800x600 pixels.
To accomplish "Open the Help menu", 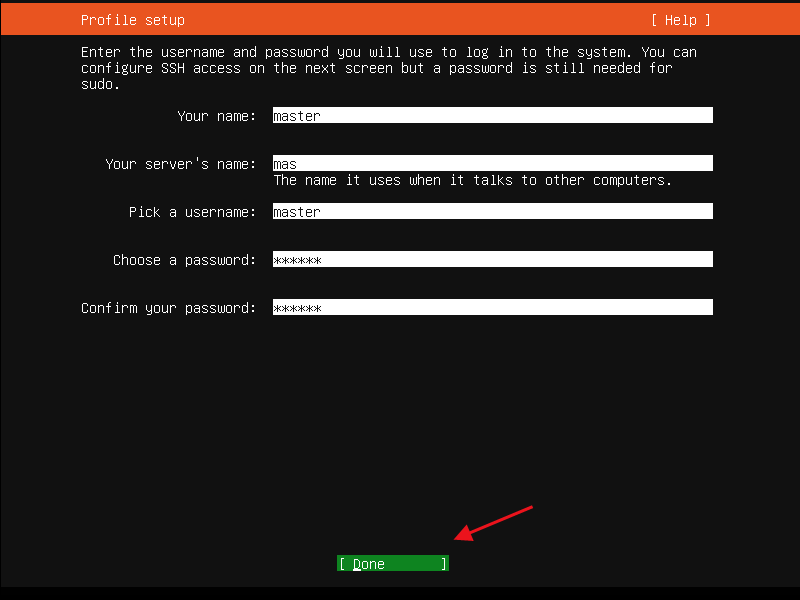I will (x=681, y=20).
